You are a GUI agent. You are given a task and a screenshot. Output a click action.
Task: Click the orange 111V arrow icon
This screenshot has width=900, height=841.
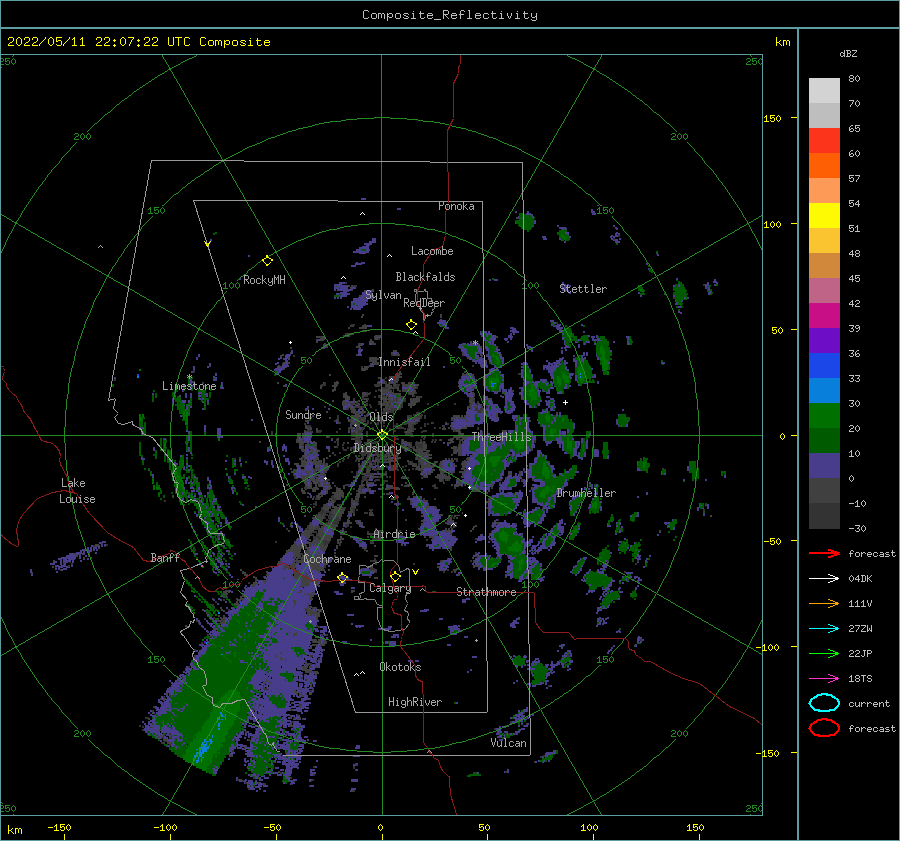coord(824,603)
